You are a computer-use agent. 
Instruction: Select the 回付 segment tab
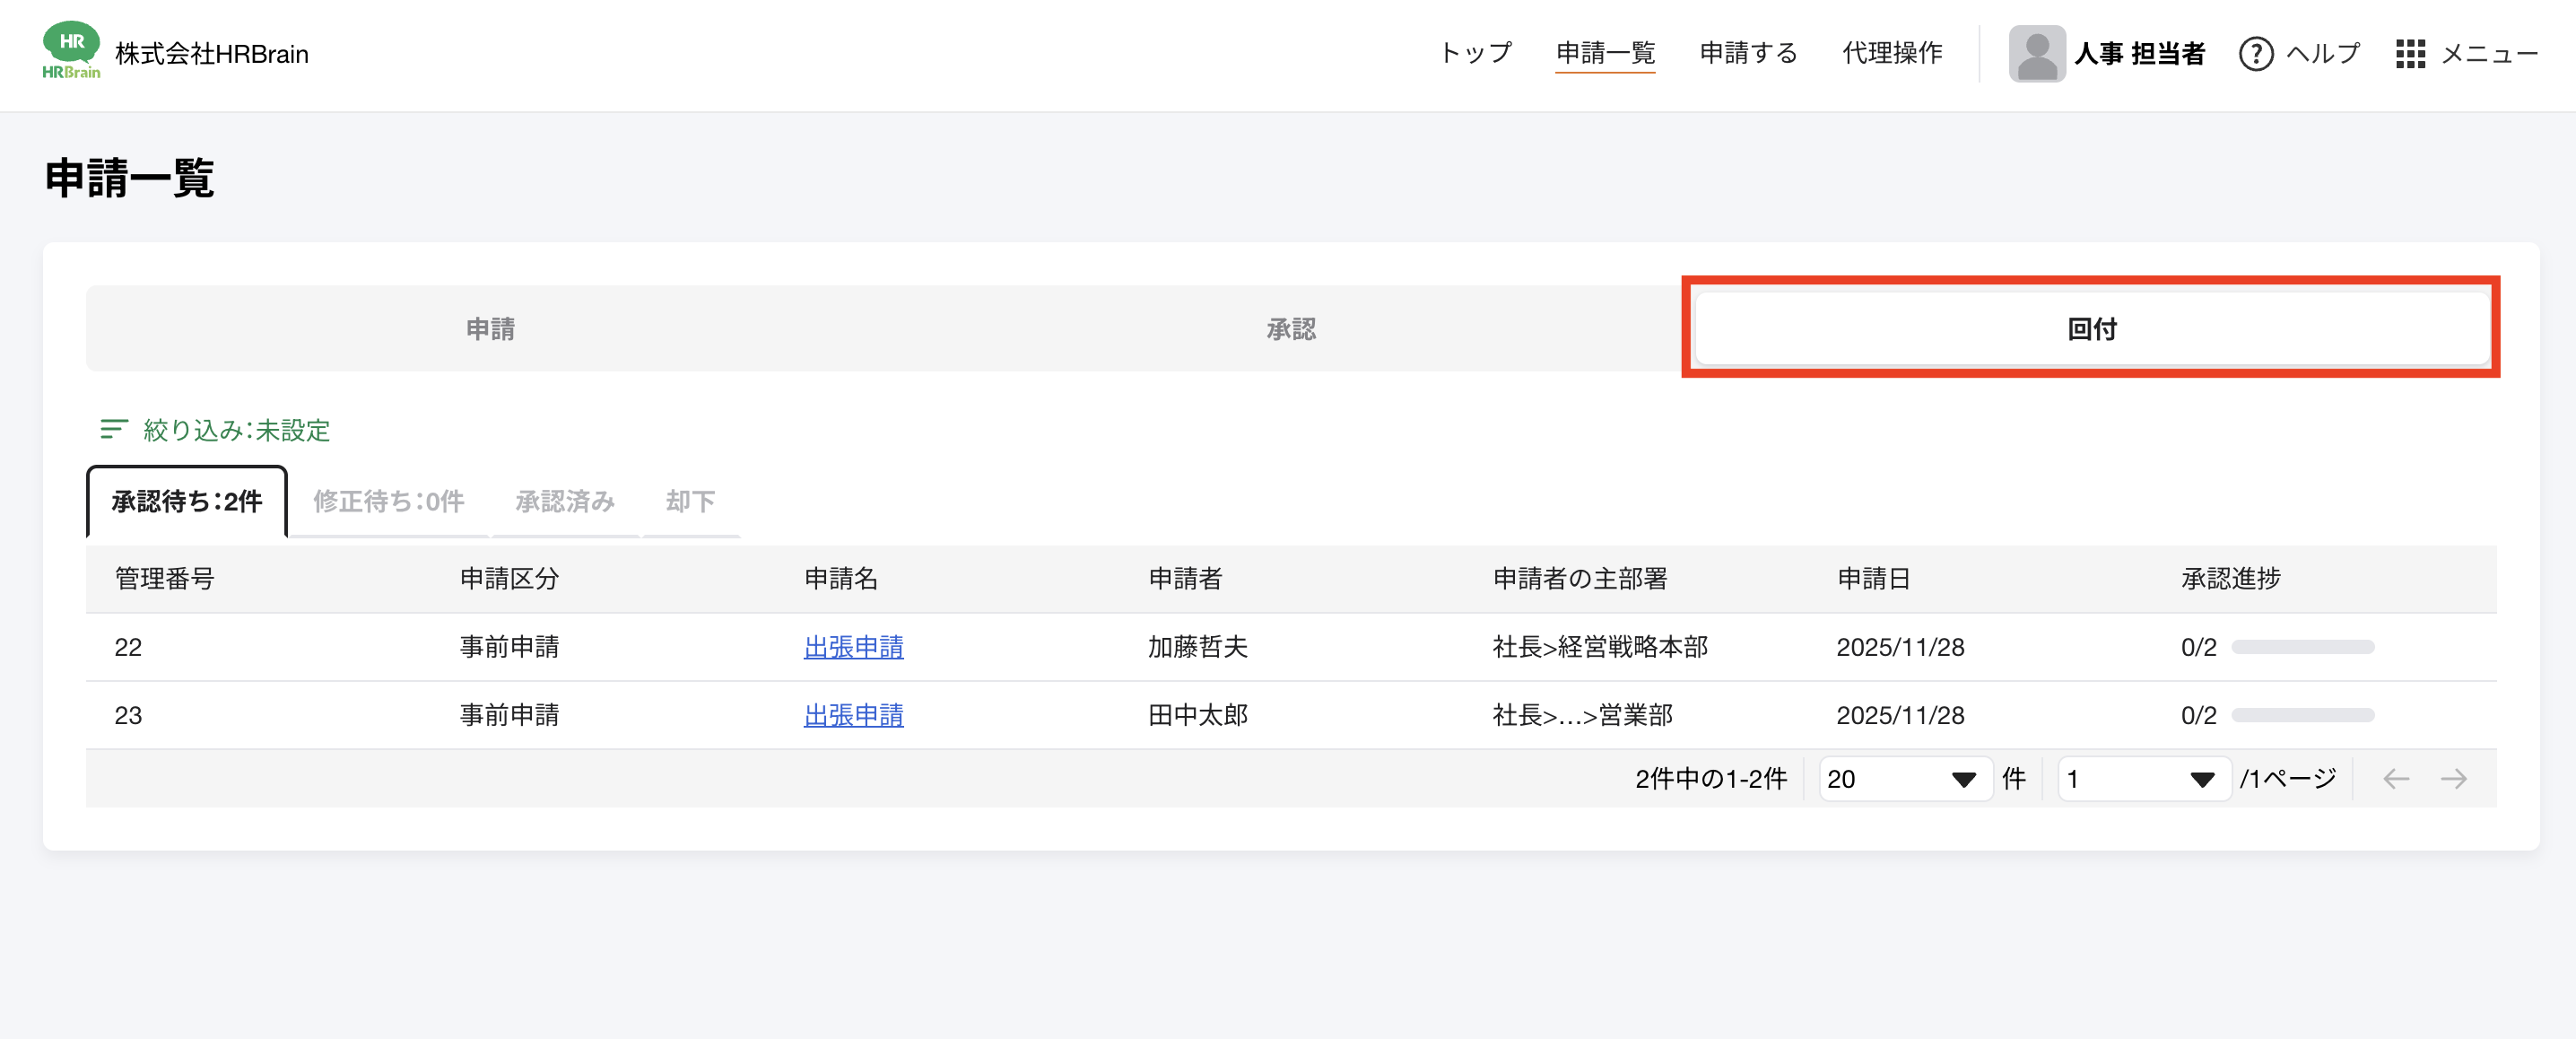coord(2091,328)
